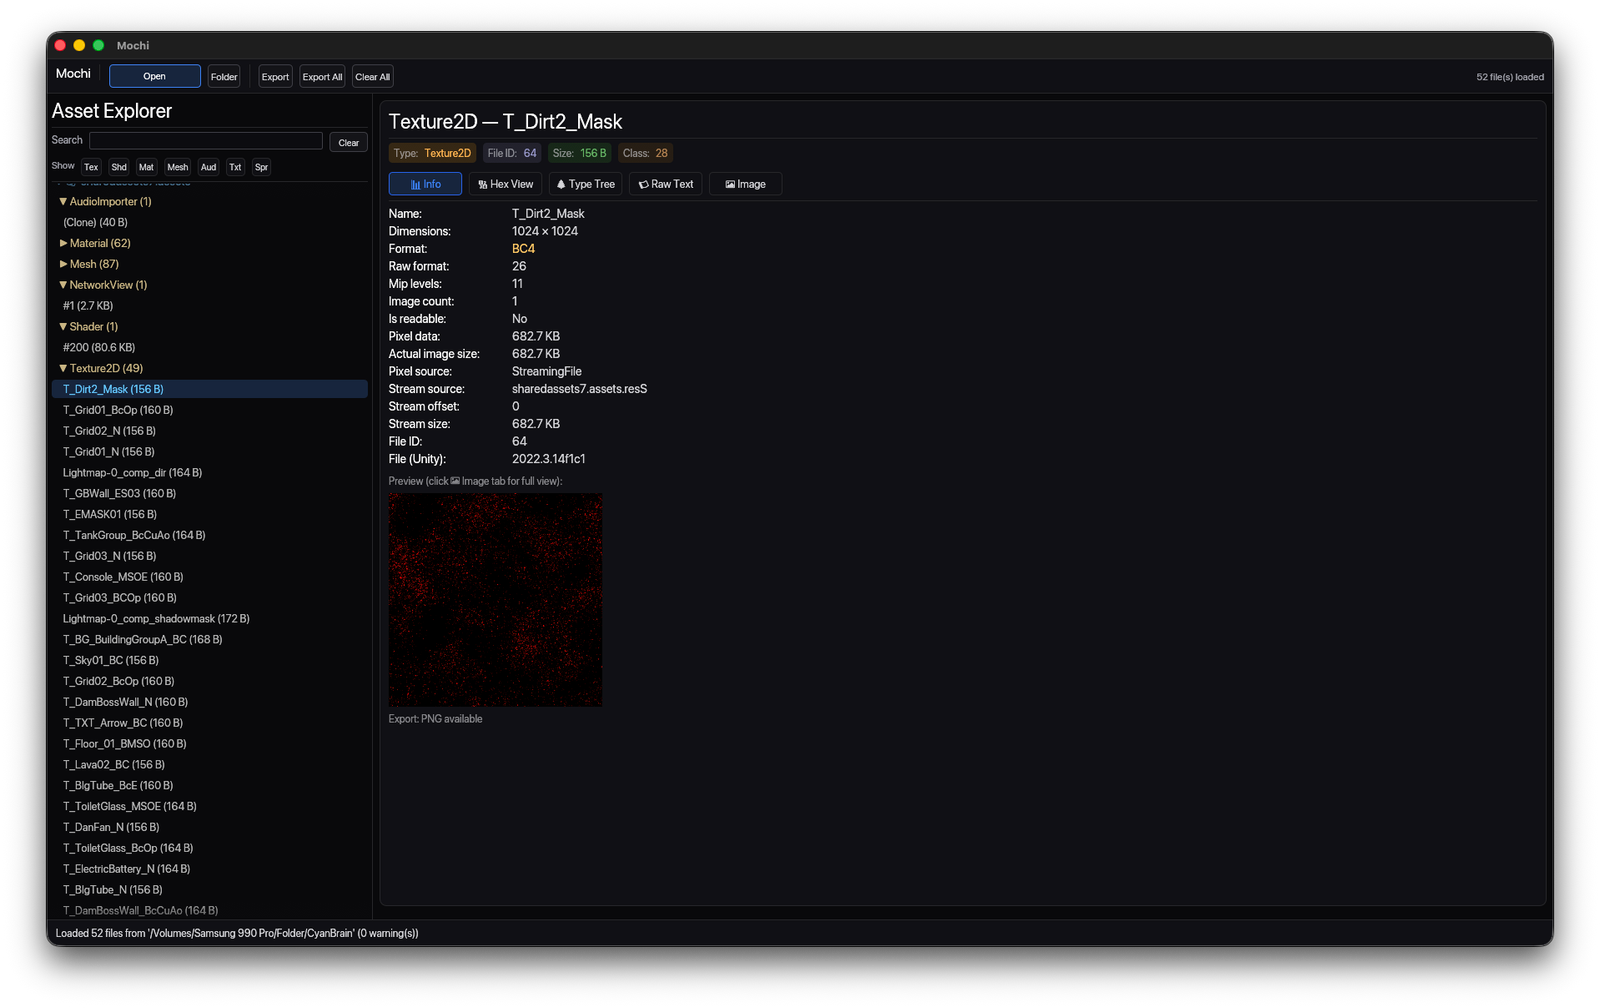Toggle the Aud audio filter

(x=208, y=167)
